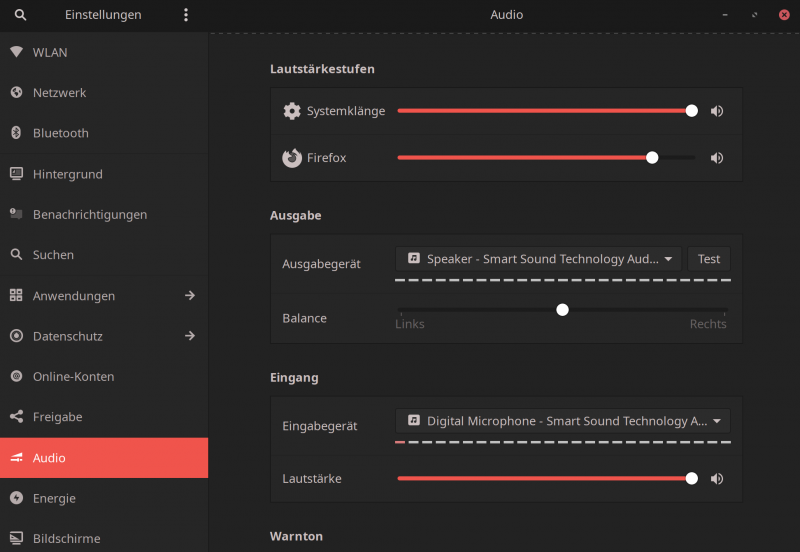
Task: Click the Online-Konten icon
Action: pos(16,377)
